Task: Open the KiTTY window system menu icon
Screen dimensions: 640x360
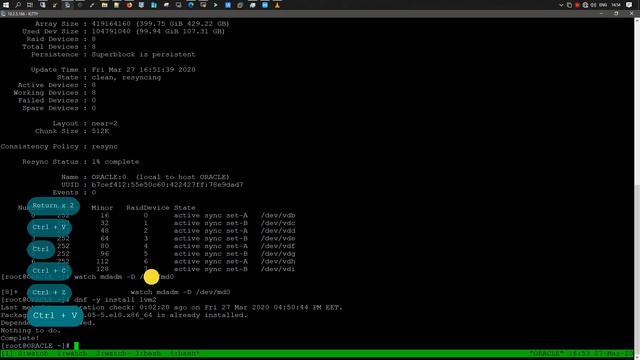Action: [x=3, y=13]
